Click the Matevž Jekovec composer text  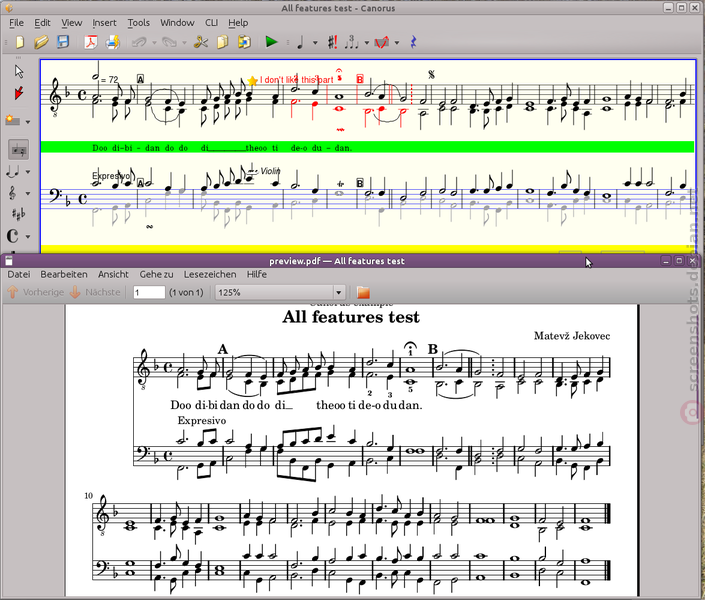(572, 336)
